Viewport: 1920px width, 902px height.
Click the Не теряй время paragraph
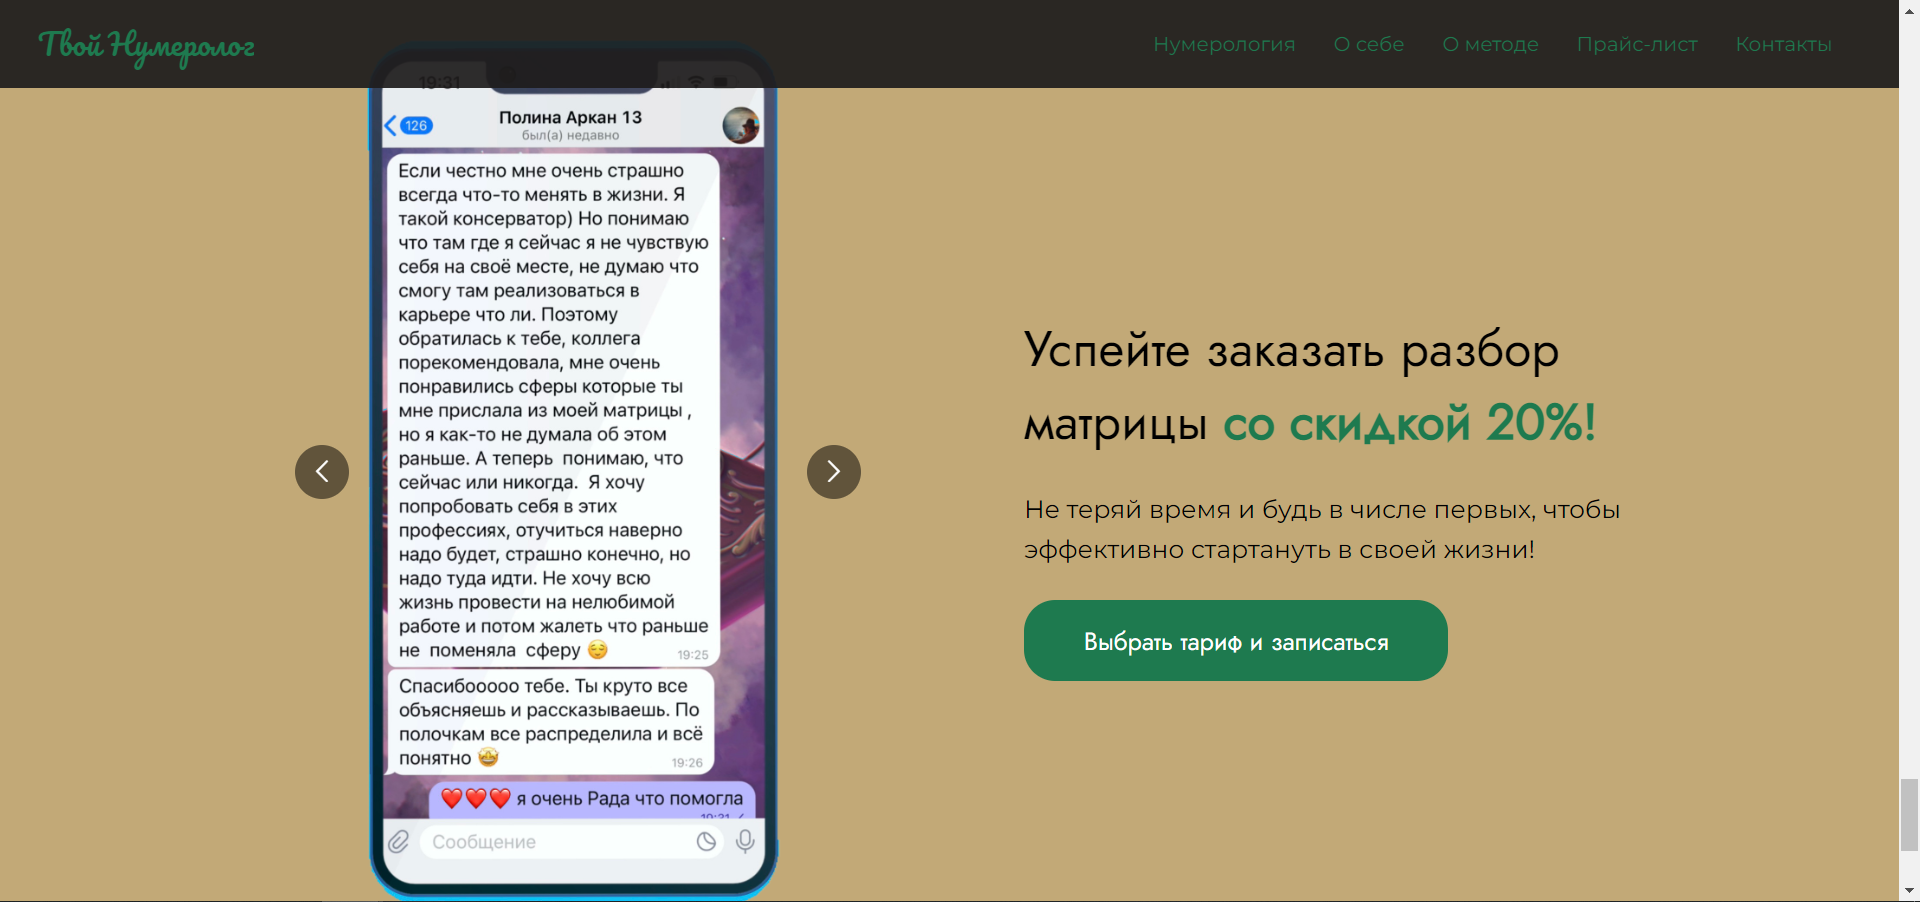click(1322, 530)
